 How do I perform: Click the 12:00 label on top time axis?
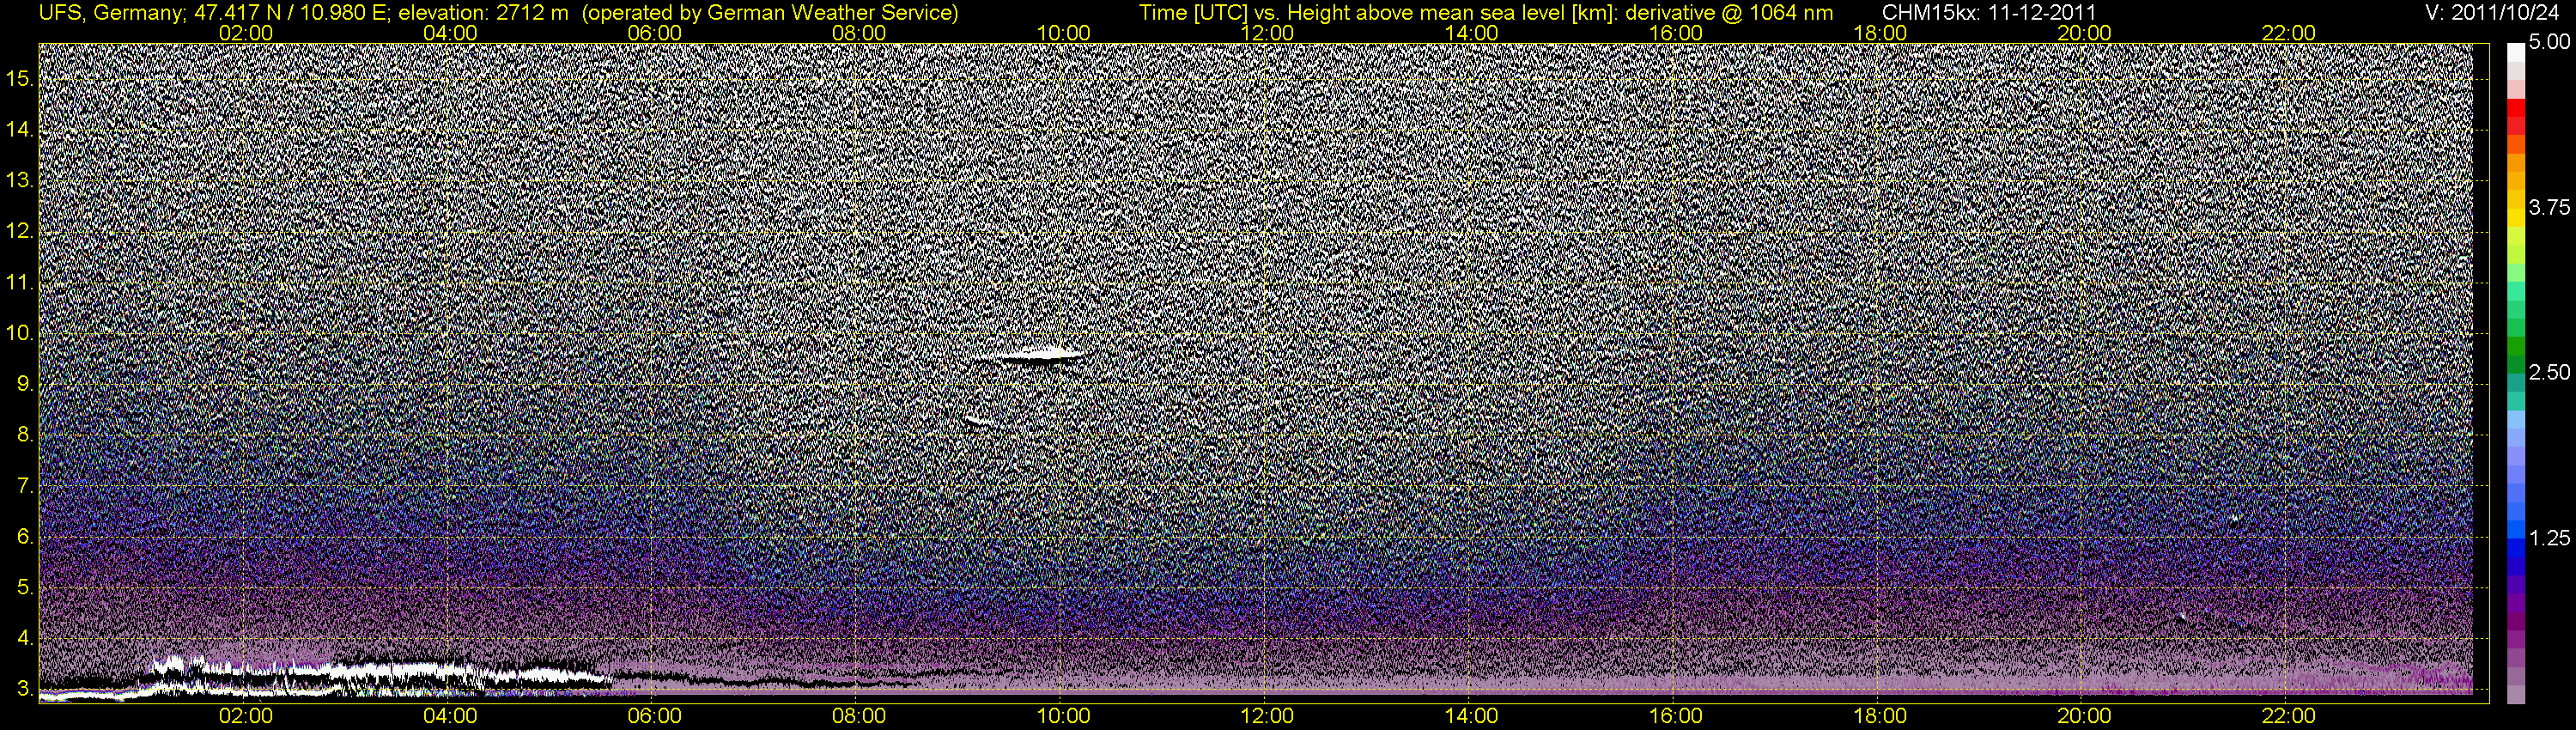1267,33
